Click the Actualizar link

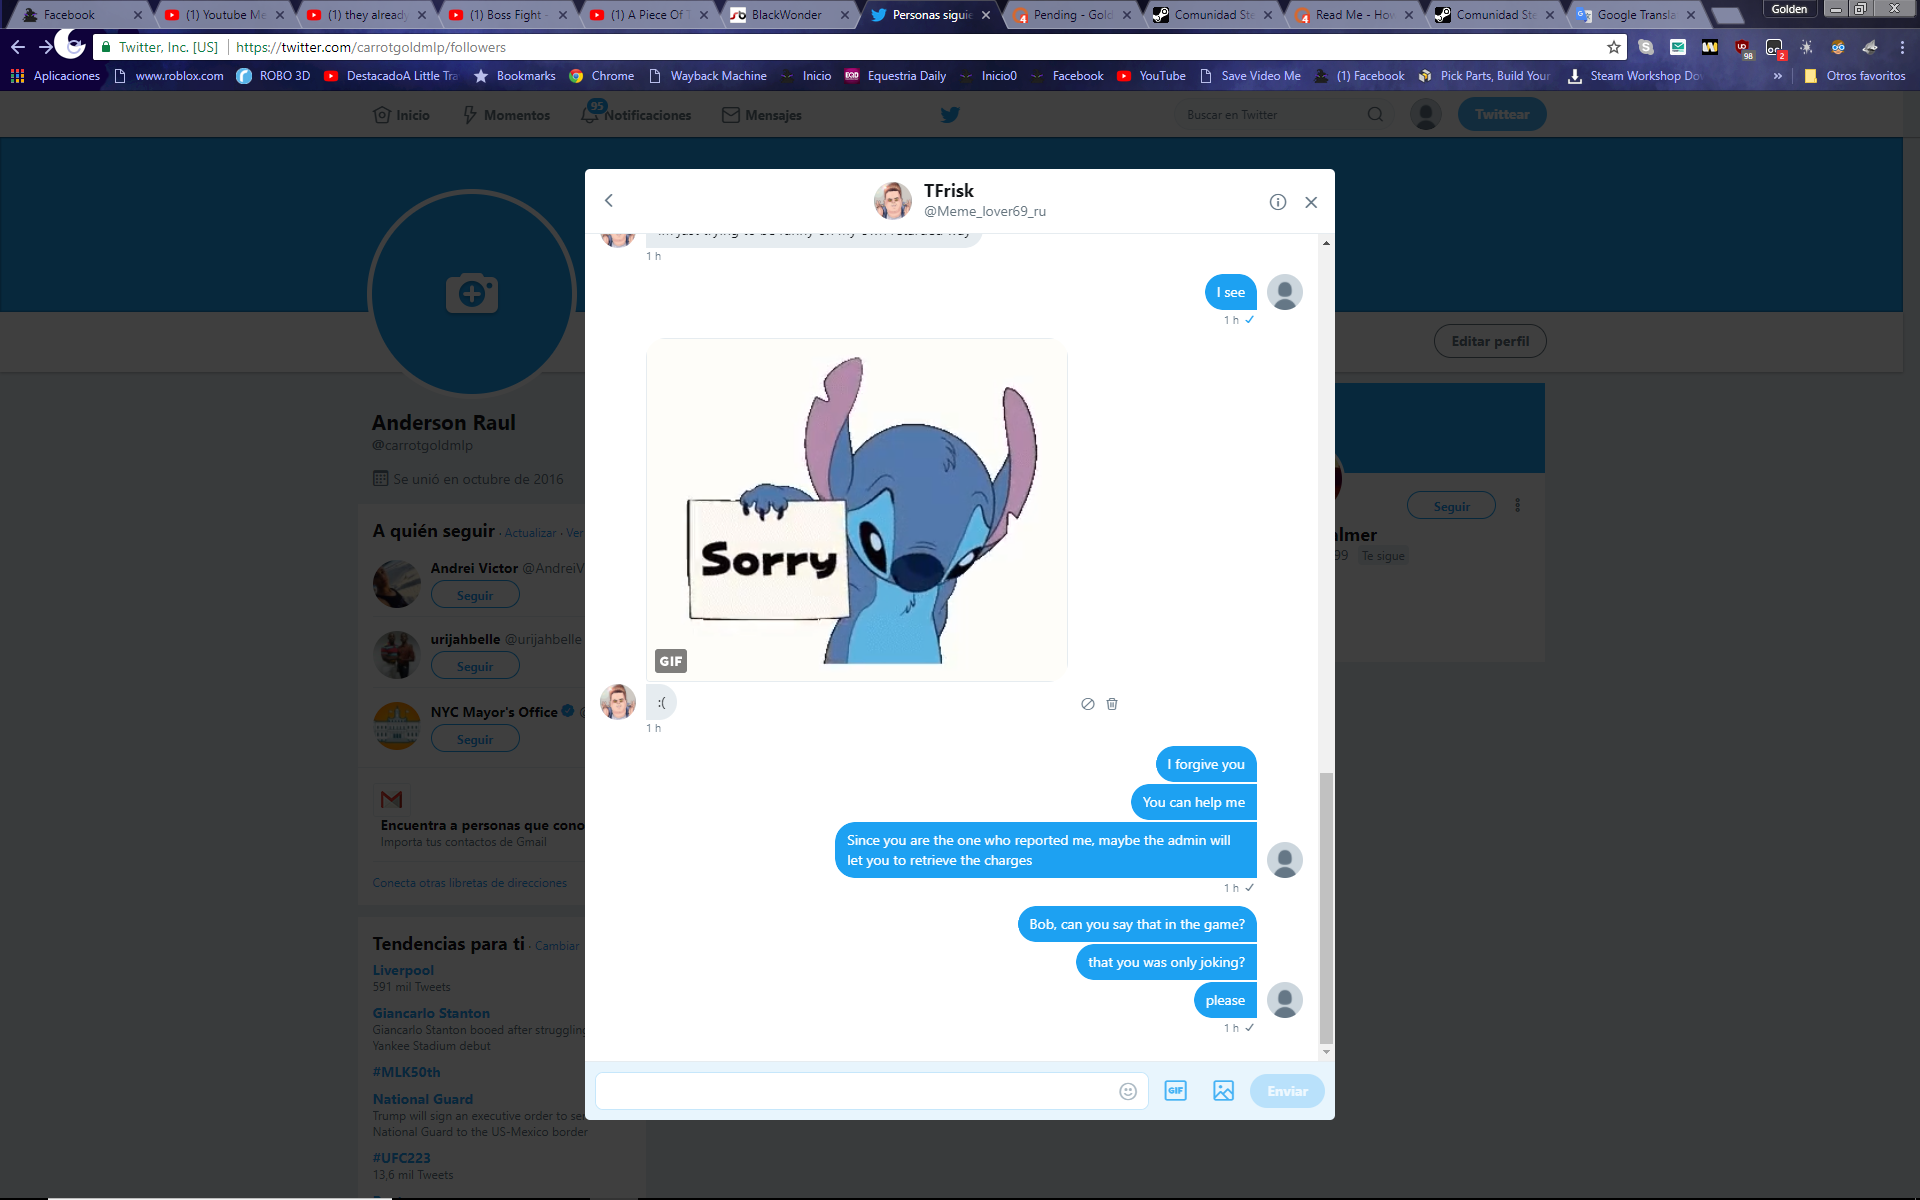[x=530, y=533]
